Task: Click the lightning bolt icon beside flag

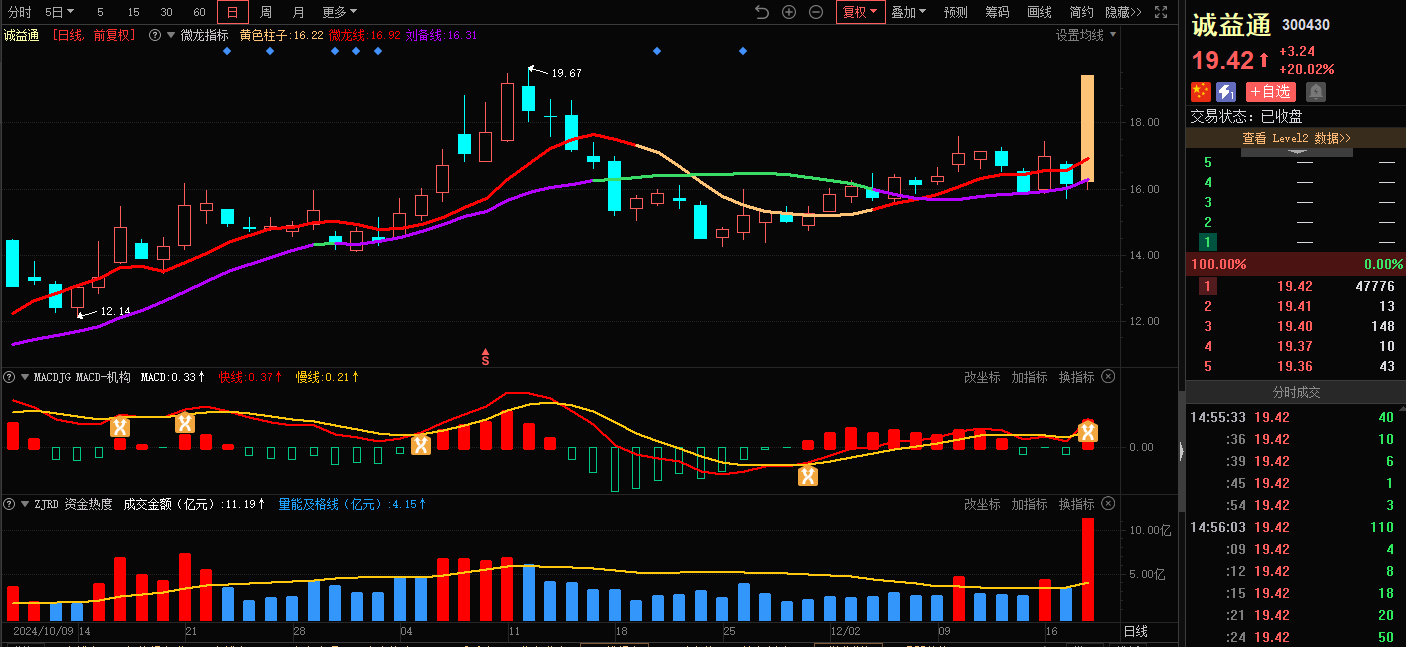Action: (x=1226, y=92)
